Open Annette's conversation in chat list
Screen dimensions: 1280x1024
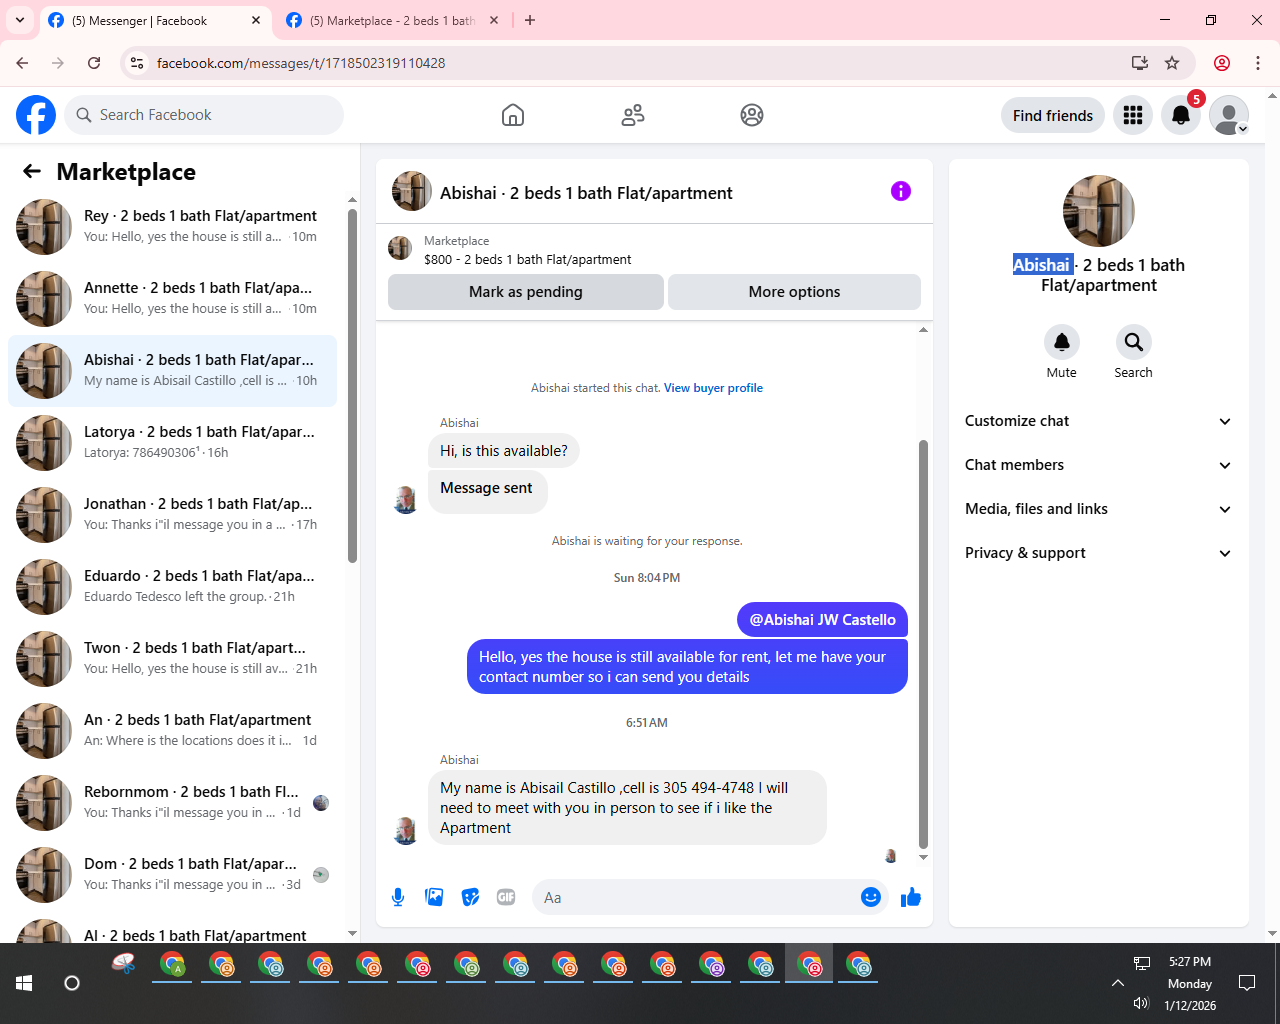coord(172,299)
